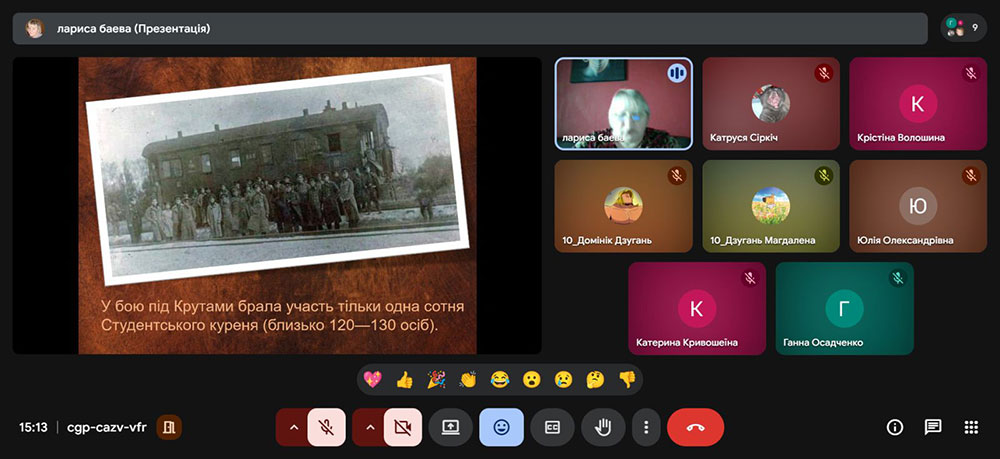
Task: Show participants list with count 9
Action: (x=963, y=28)
